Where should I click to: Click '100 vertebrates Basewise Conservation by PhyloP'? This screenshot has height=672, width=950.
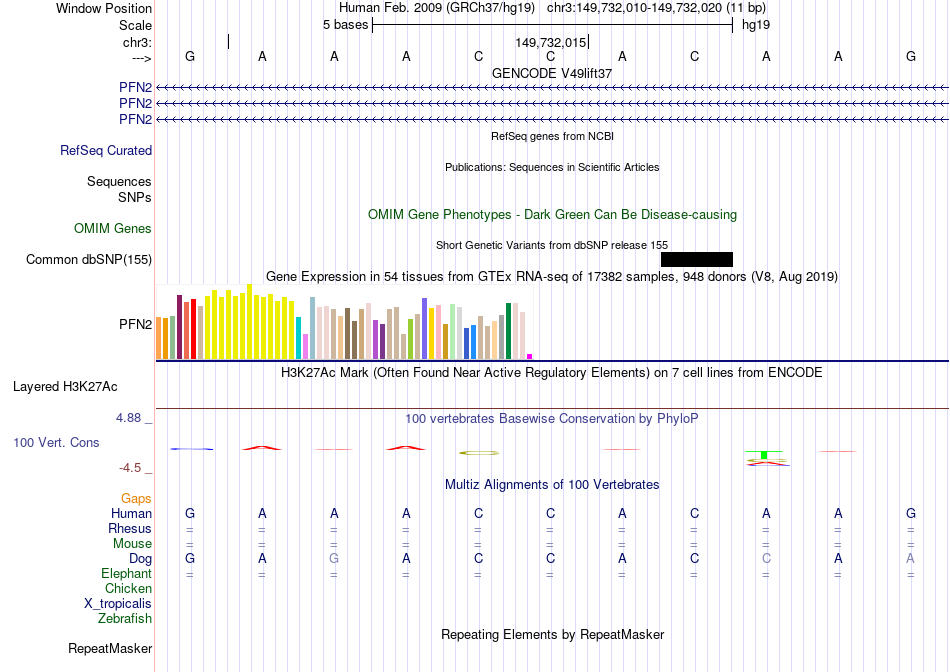552,419
